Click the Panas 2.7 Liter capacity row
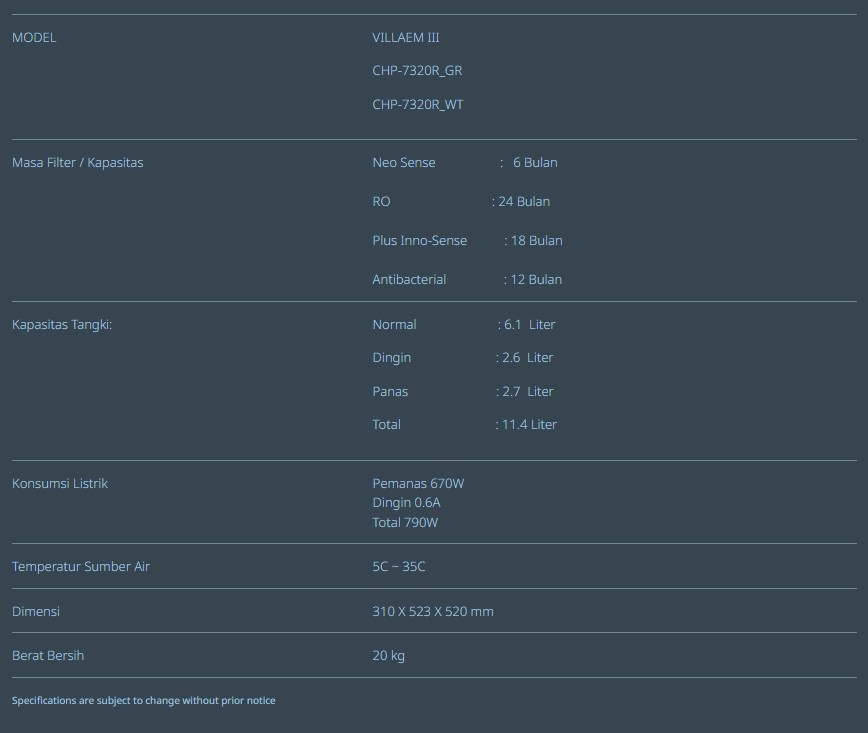Image resolution: width=868 pixels, height=733 pixels. click(x=462, y=392)
